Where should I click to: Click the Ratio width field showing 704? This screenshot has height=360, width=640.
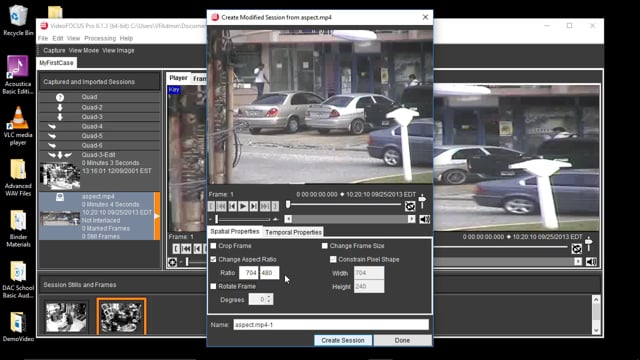coord(249,273)
